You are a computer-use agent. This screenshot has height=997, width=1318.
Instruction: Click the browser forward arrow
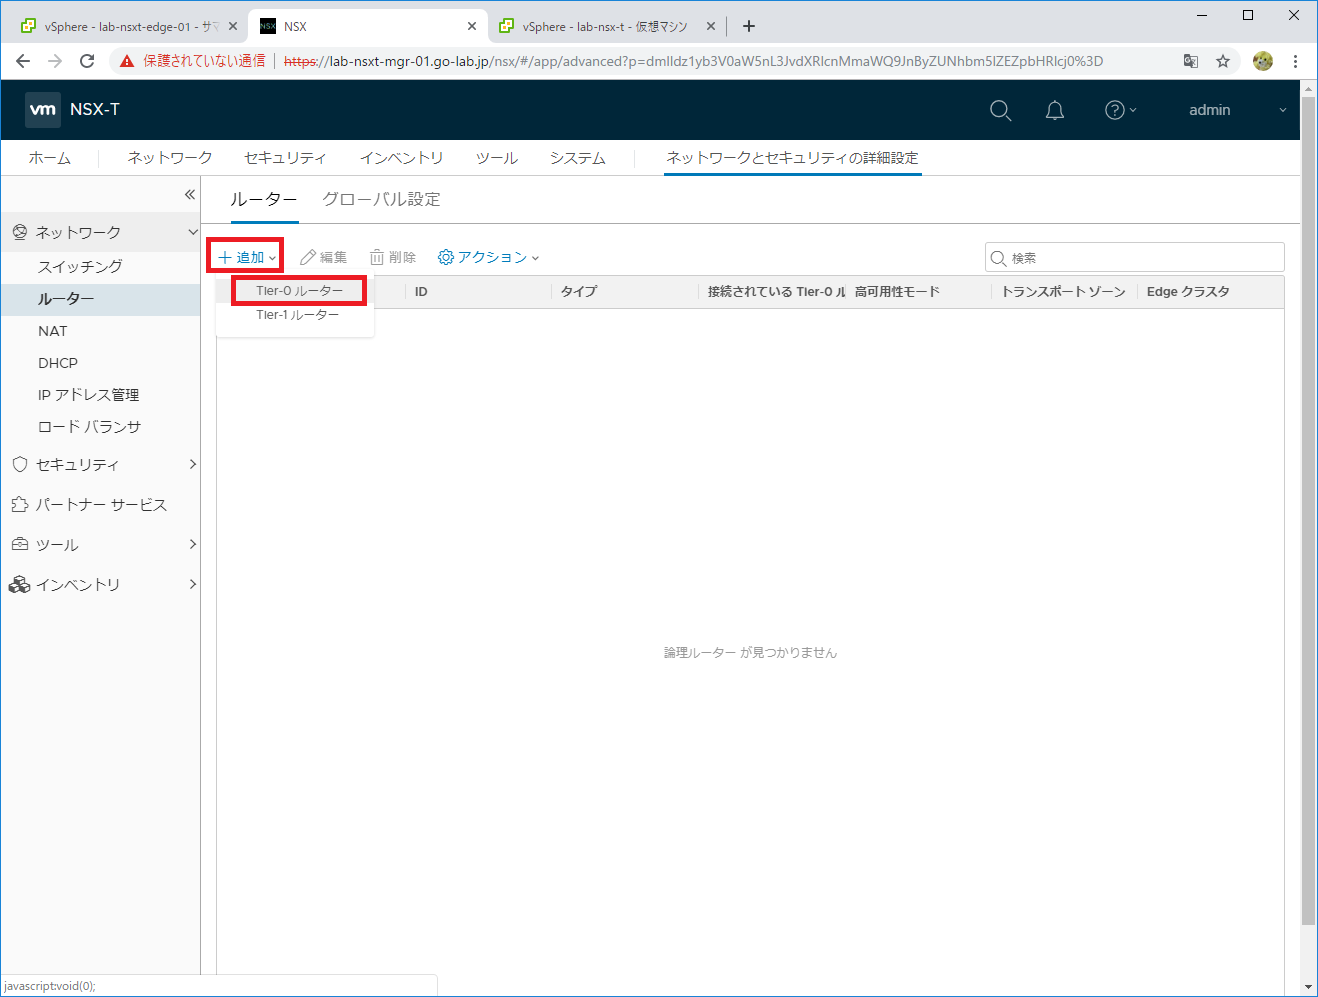pos(55,61)
